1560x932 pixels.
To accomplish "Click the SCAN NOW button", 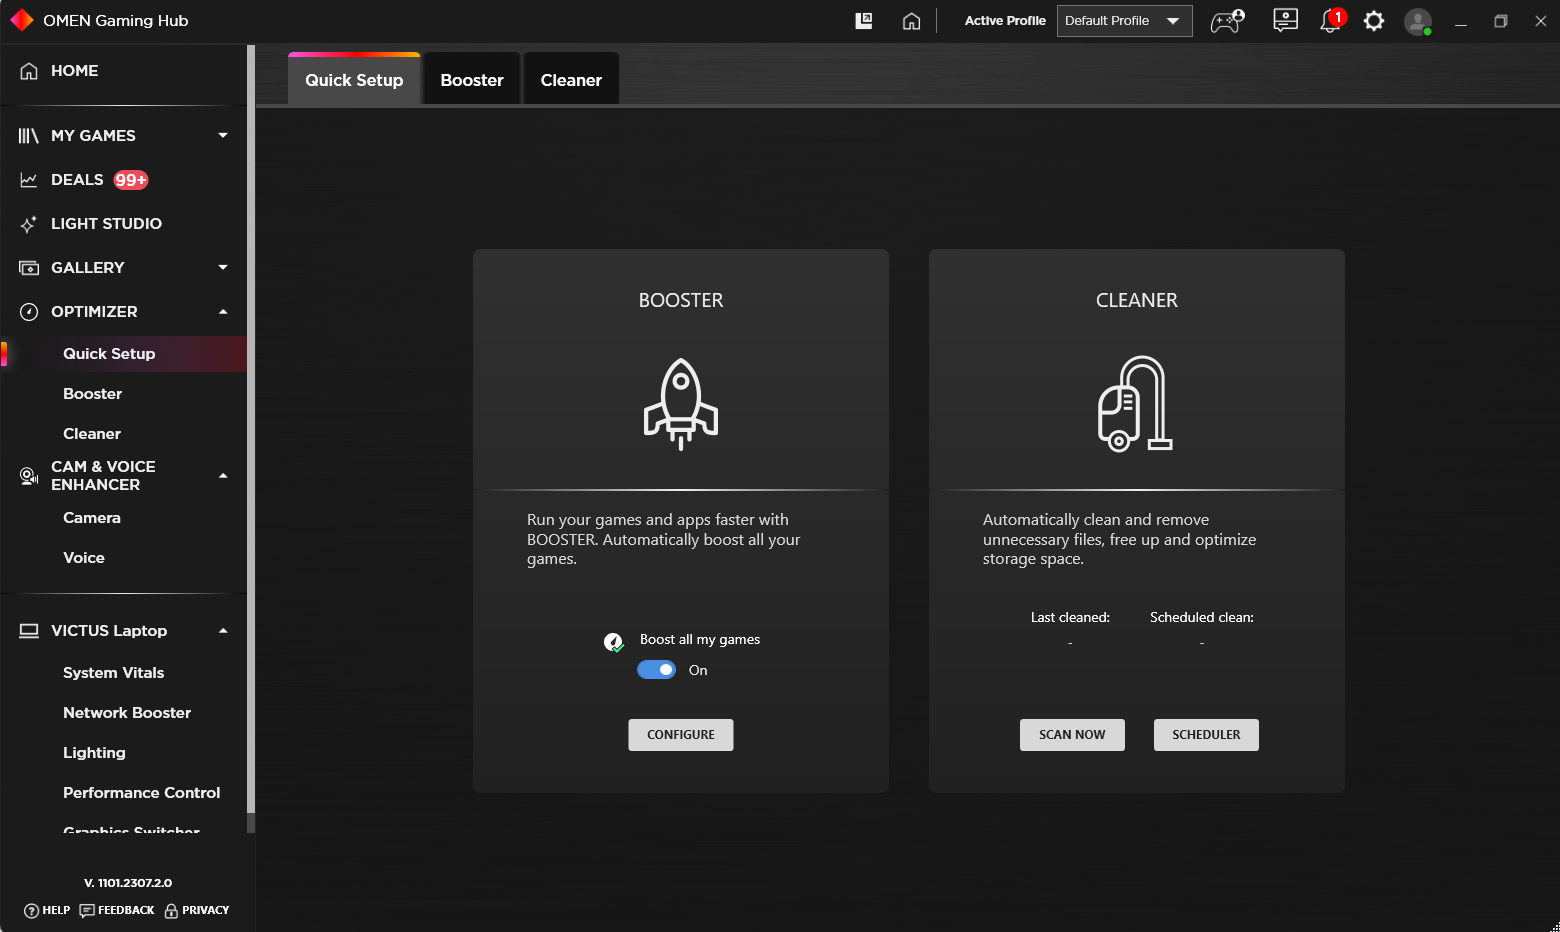I will [1072, 735].
